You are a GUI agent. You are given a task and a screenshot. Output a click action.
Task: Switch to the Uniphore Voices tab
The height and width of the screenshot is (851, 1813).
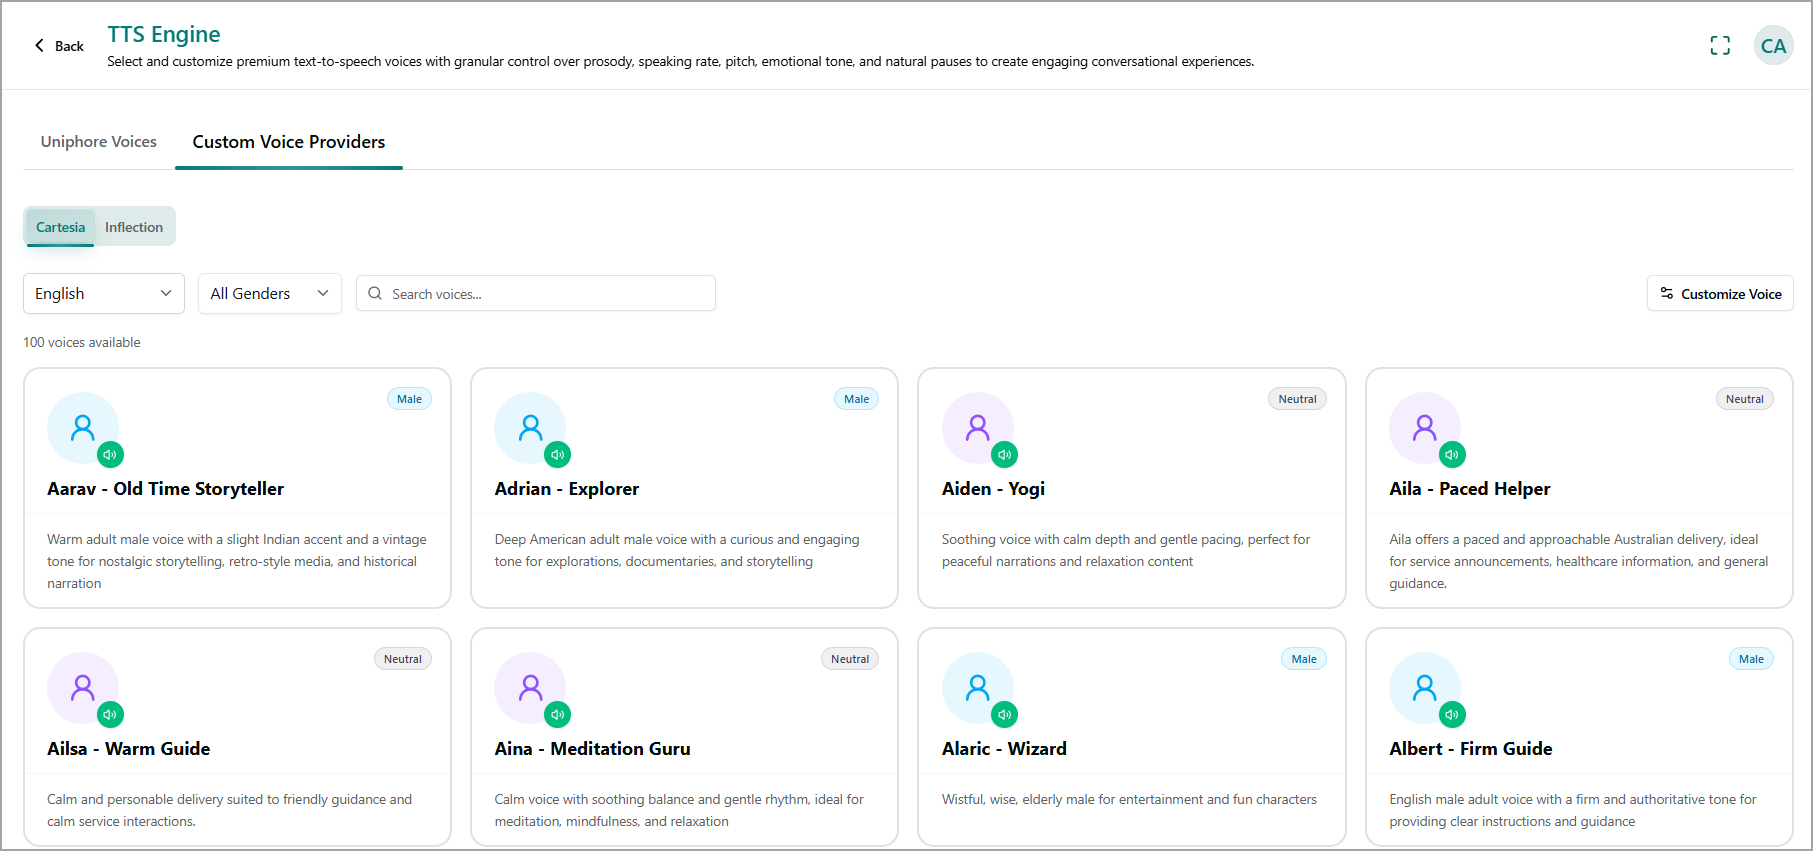(99, 142)
